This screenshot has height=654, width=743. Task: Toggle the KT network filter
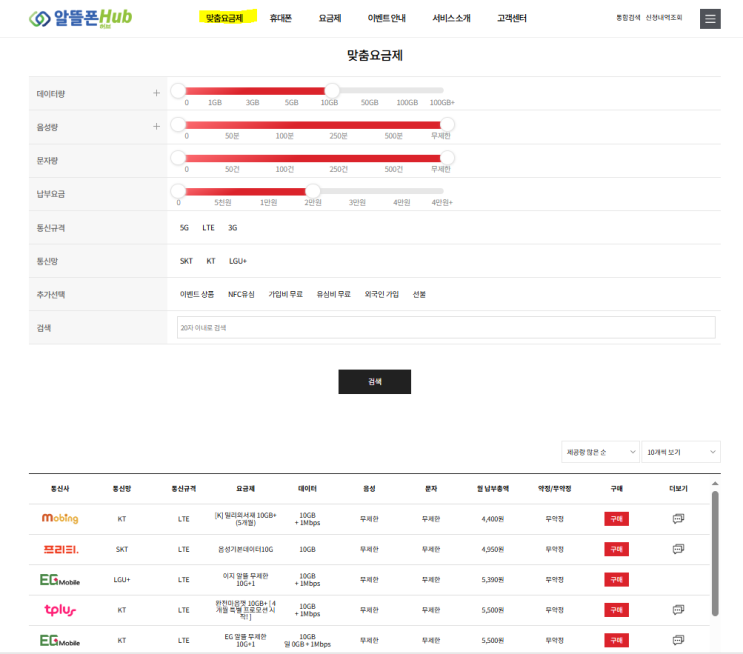click(x=211, y=261)
